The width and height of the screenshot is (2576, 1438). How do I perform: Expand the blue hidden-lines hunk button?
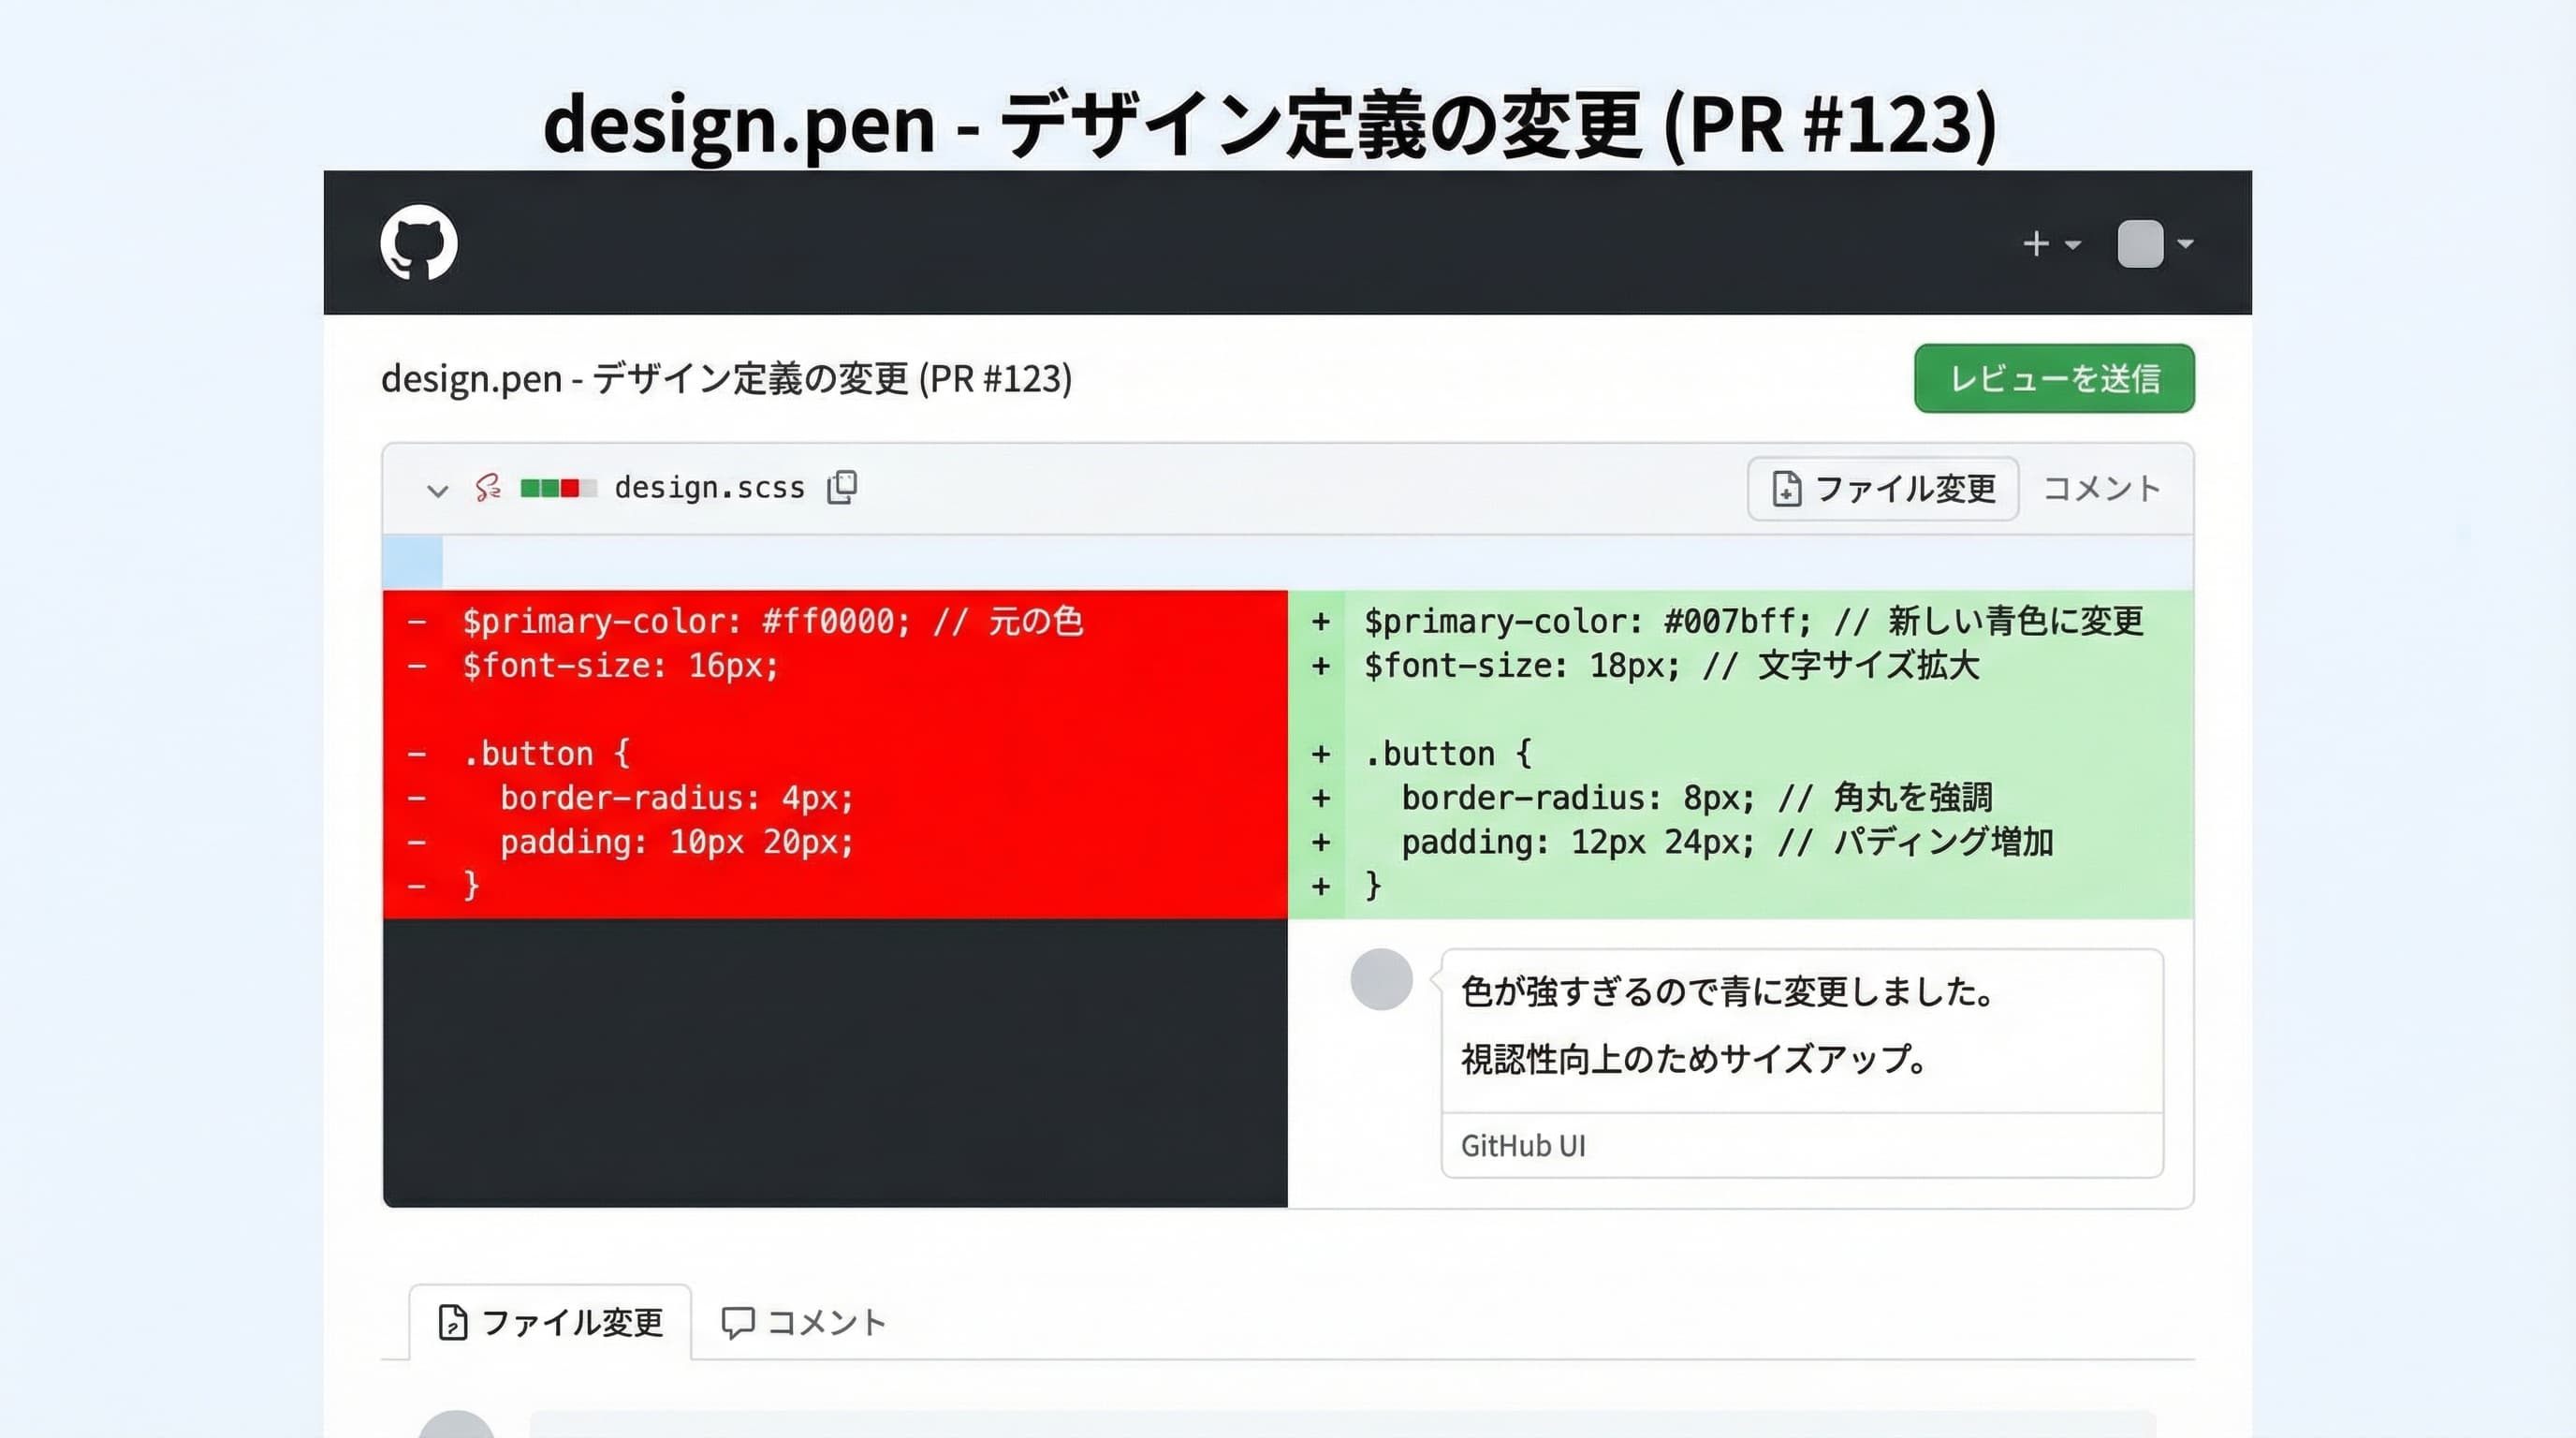click(x=412, y=562)
